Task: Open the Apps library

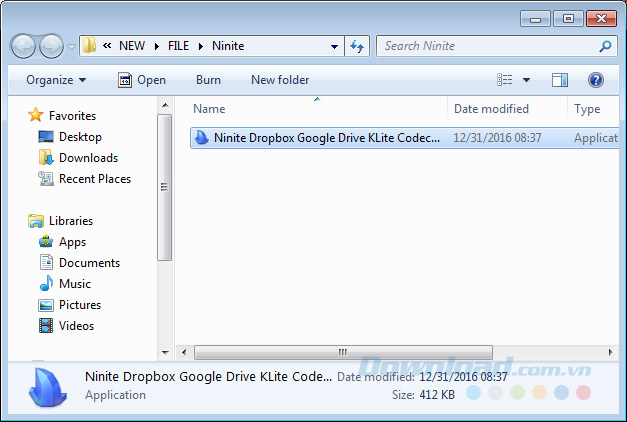Action: (x=72, y=242)
